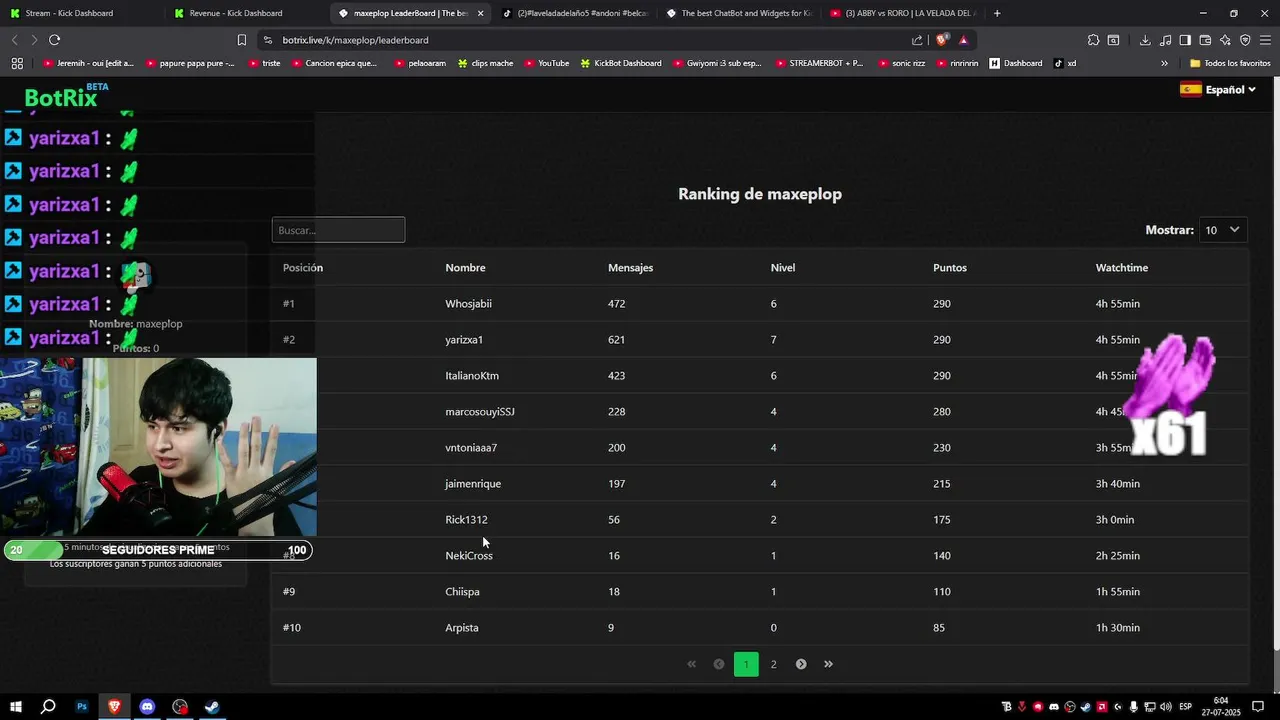Sort by the Mensajes column header
This screenshot has height=720, width=1280.
630,268
